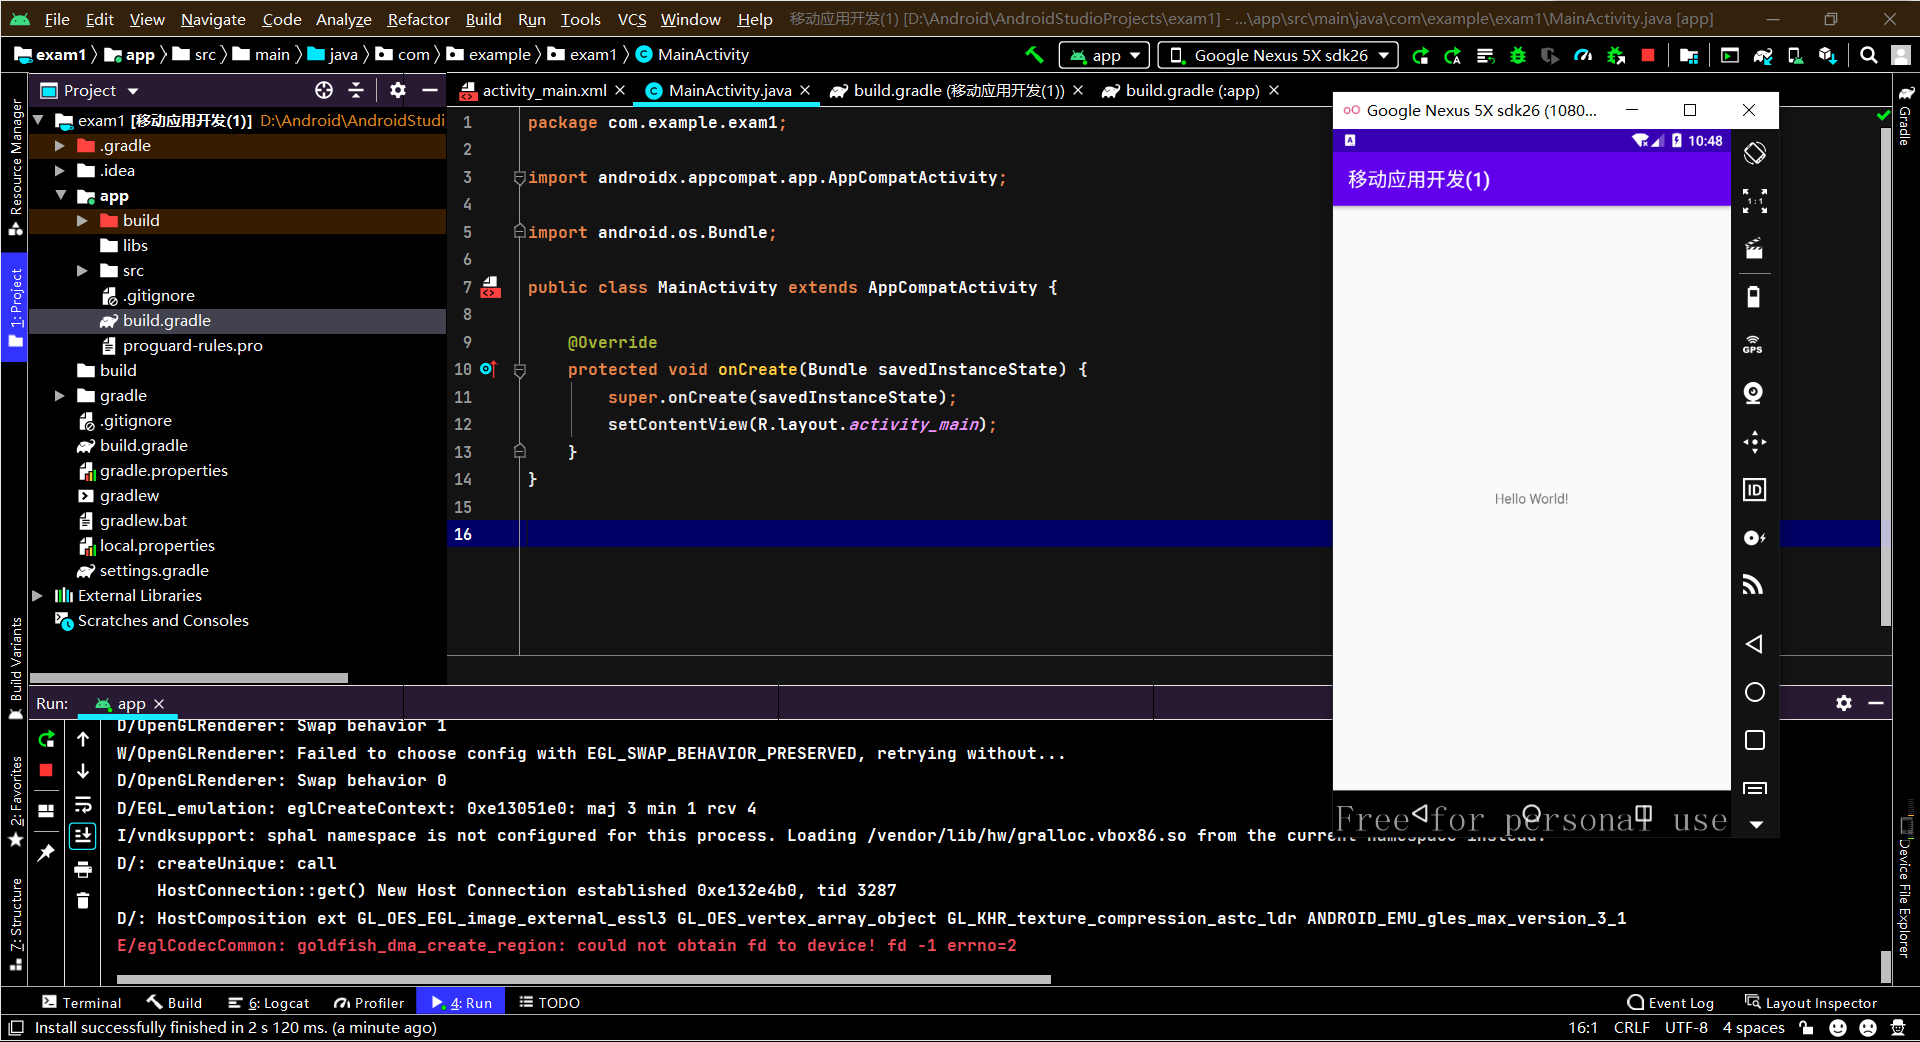This screenshot has width=1920, height=1042.
Task: Click the Debug app bug icon
Action: tap(1518, 55)
